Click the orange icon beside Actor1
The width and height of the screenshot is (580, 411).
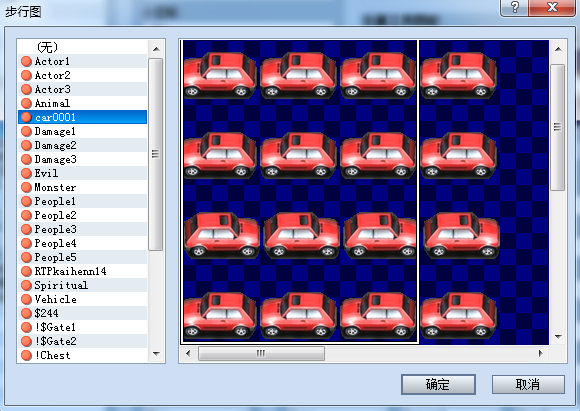click(x=26, y=61)
